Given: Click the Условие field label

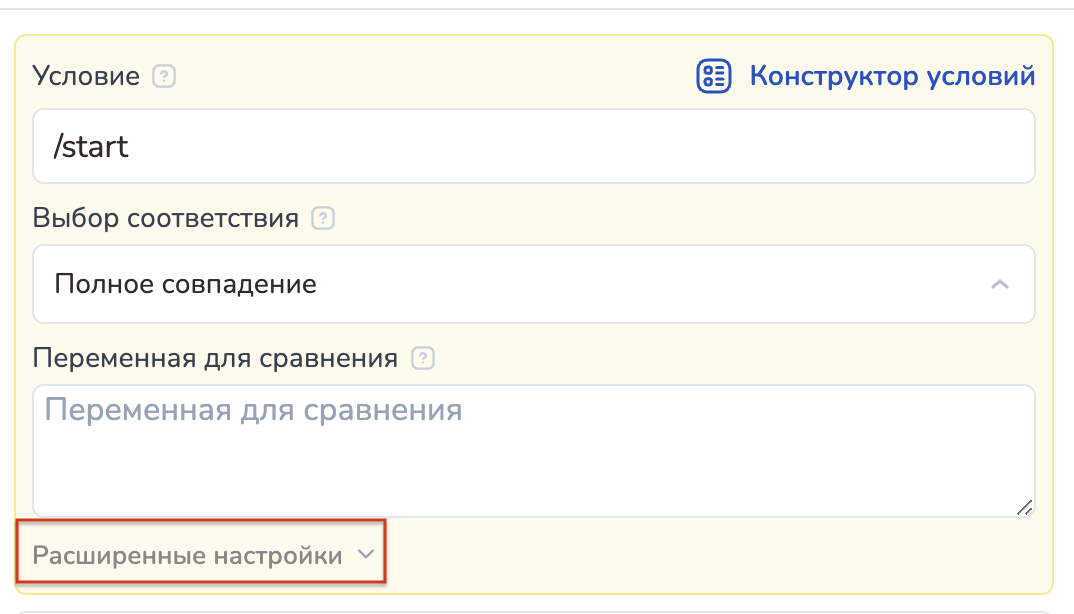Looking at the screenshot, I should click(86, 77).
